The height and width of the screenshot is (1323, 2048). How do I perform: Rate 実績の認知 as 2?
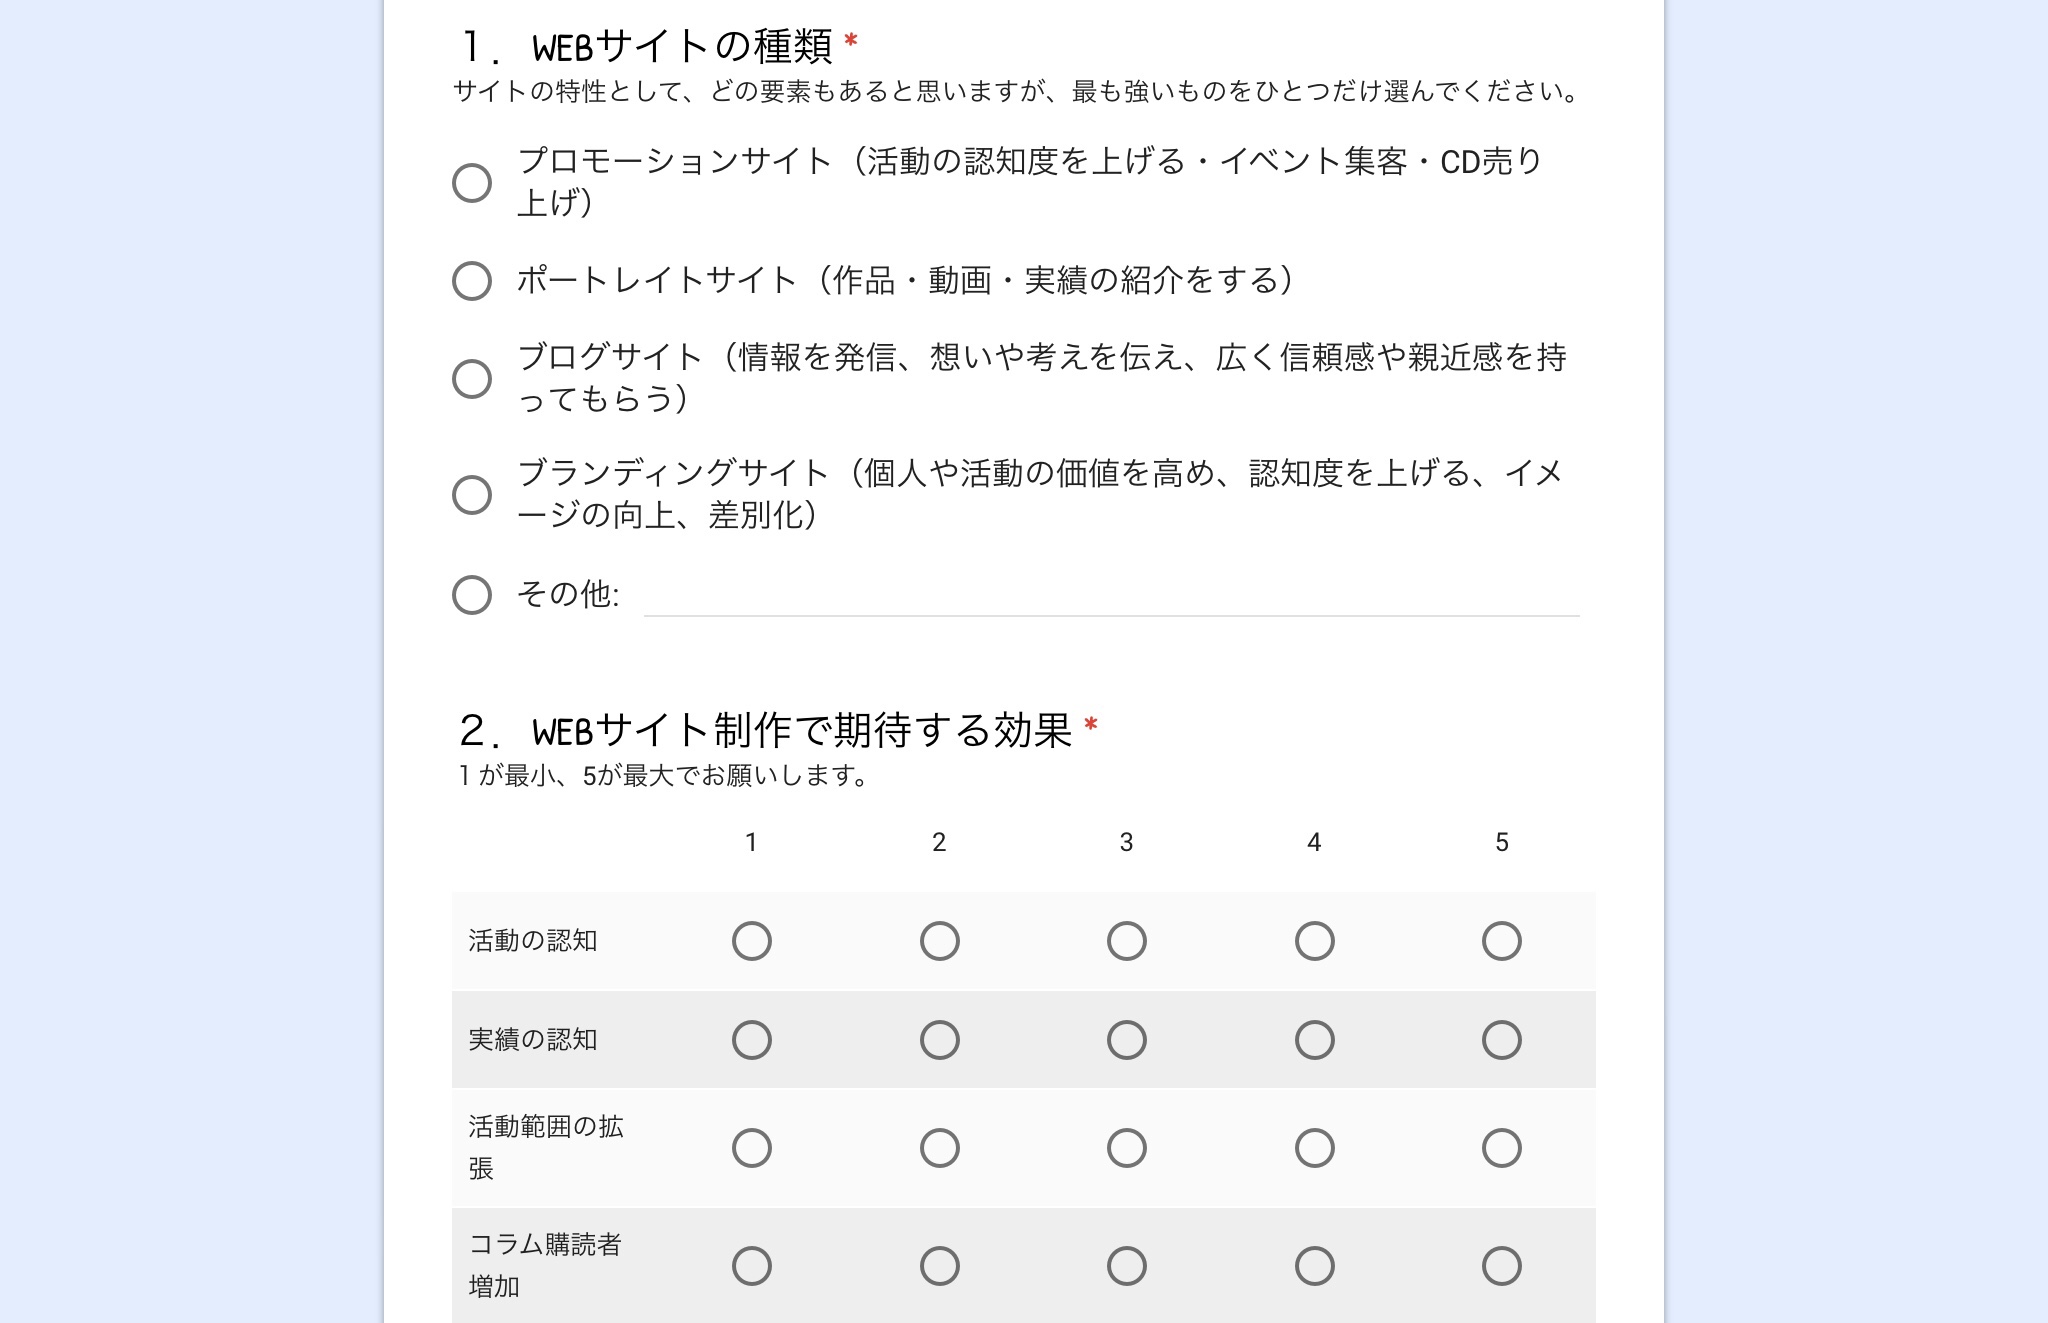(x=940, y=1040)
